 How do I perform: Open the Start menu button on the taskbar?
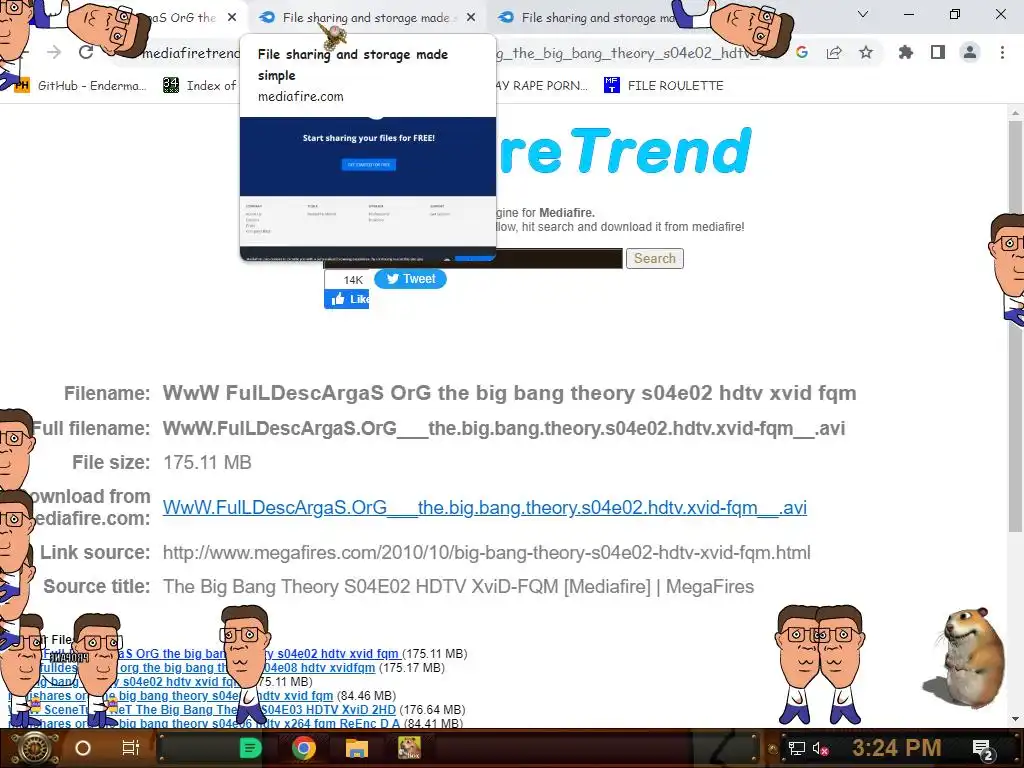click(x=34, y=748)
